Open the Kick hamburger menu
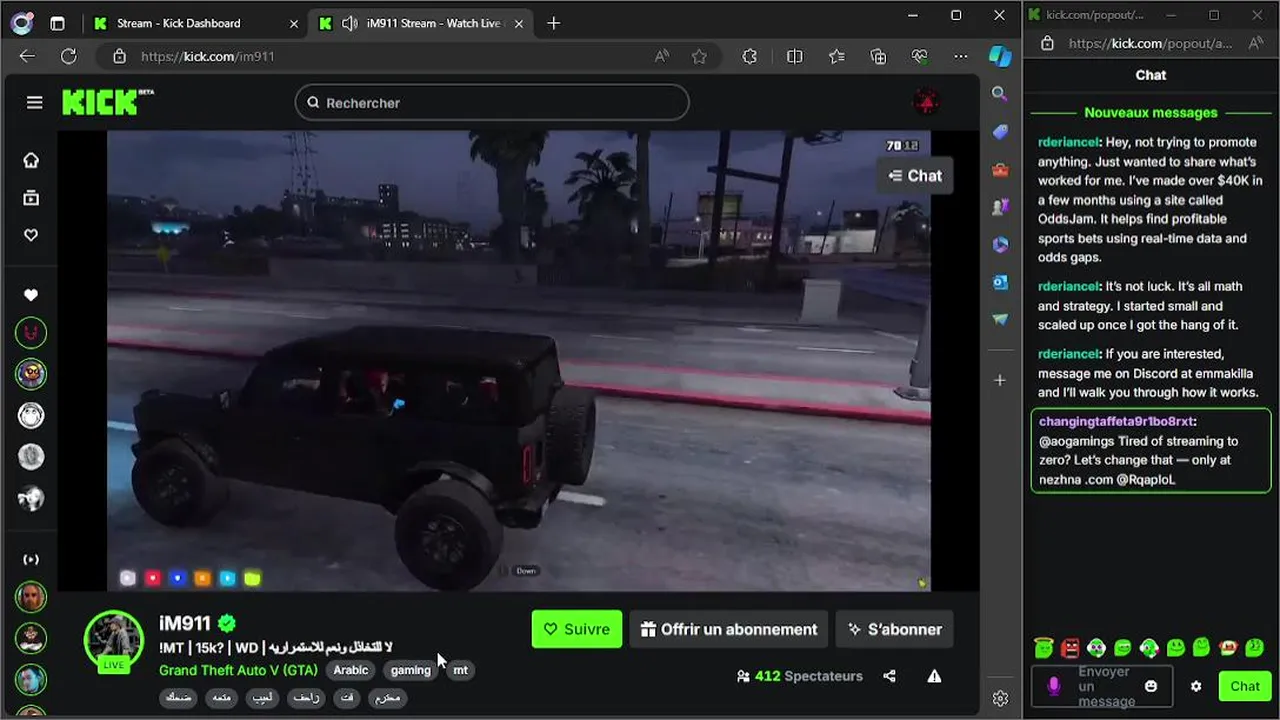This screenshot has height=720, width=1280. pyautogui.click(x=35, y=102)
